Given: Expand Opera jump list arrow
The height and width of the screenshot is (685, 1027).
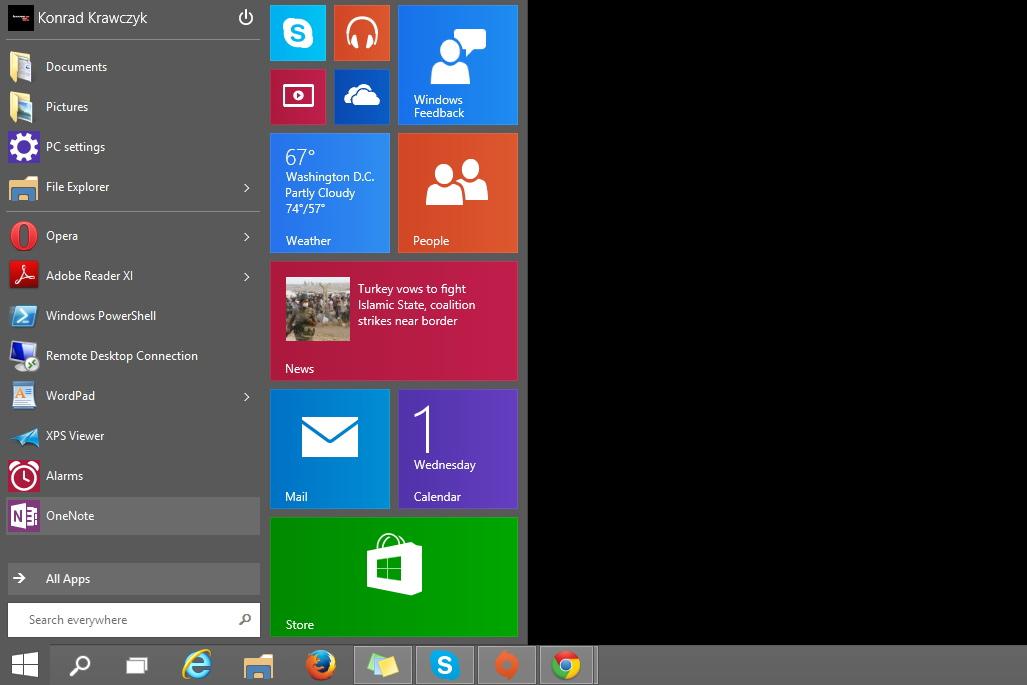Looking at the screenshot, I should point(247,236).
